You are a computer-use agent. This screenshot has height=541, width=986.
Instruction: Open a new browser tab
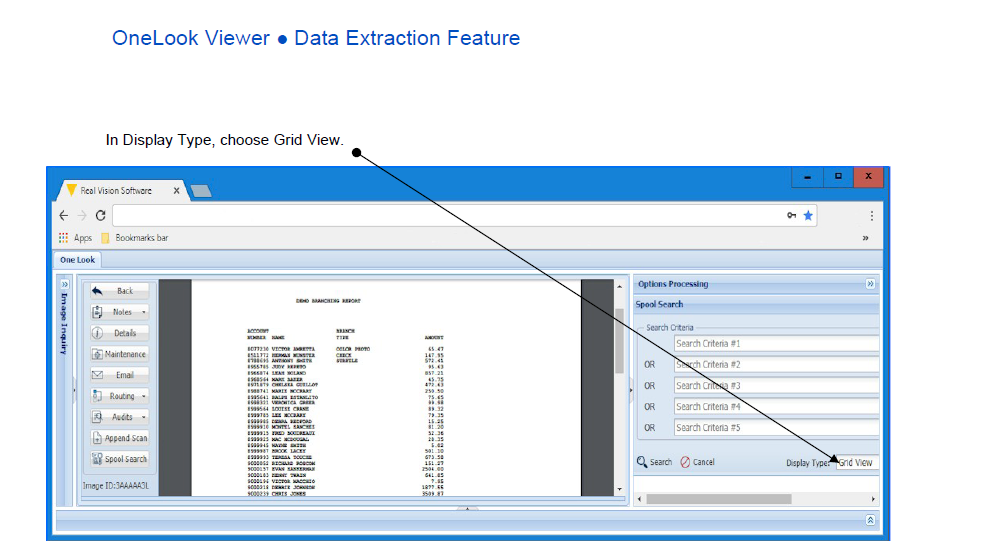point(201,191)
